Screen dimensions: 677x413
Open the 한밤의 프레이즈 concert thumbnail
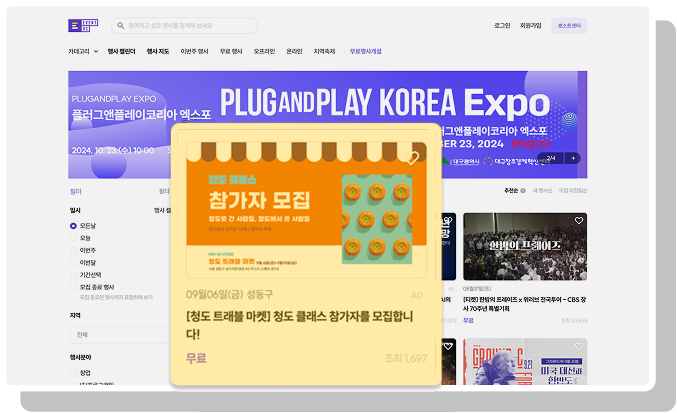click(525, 246)
